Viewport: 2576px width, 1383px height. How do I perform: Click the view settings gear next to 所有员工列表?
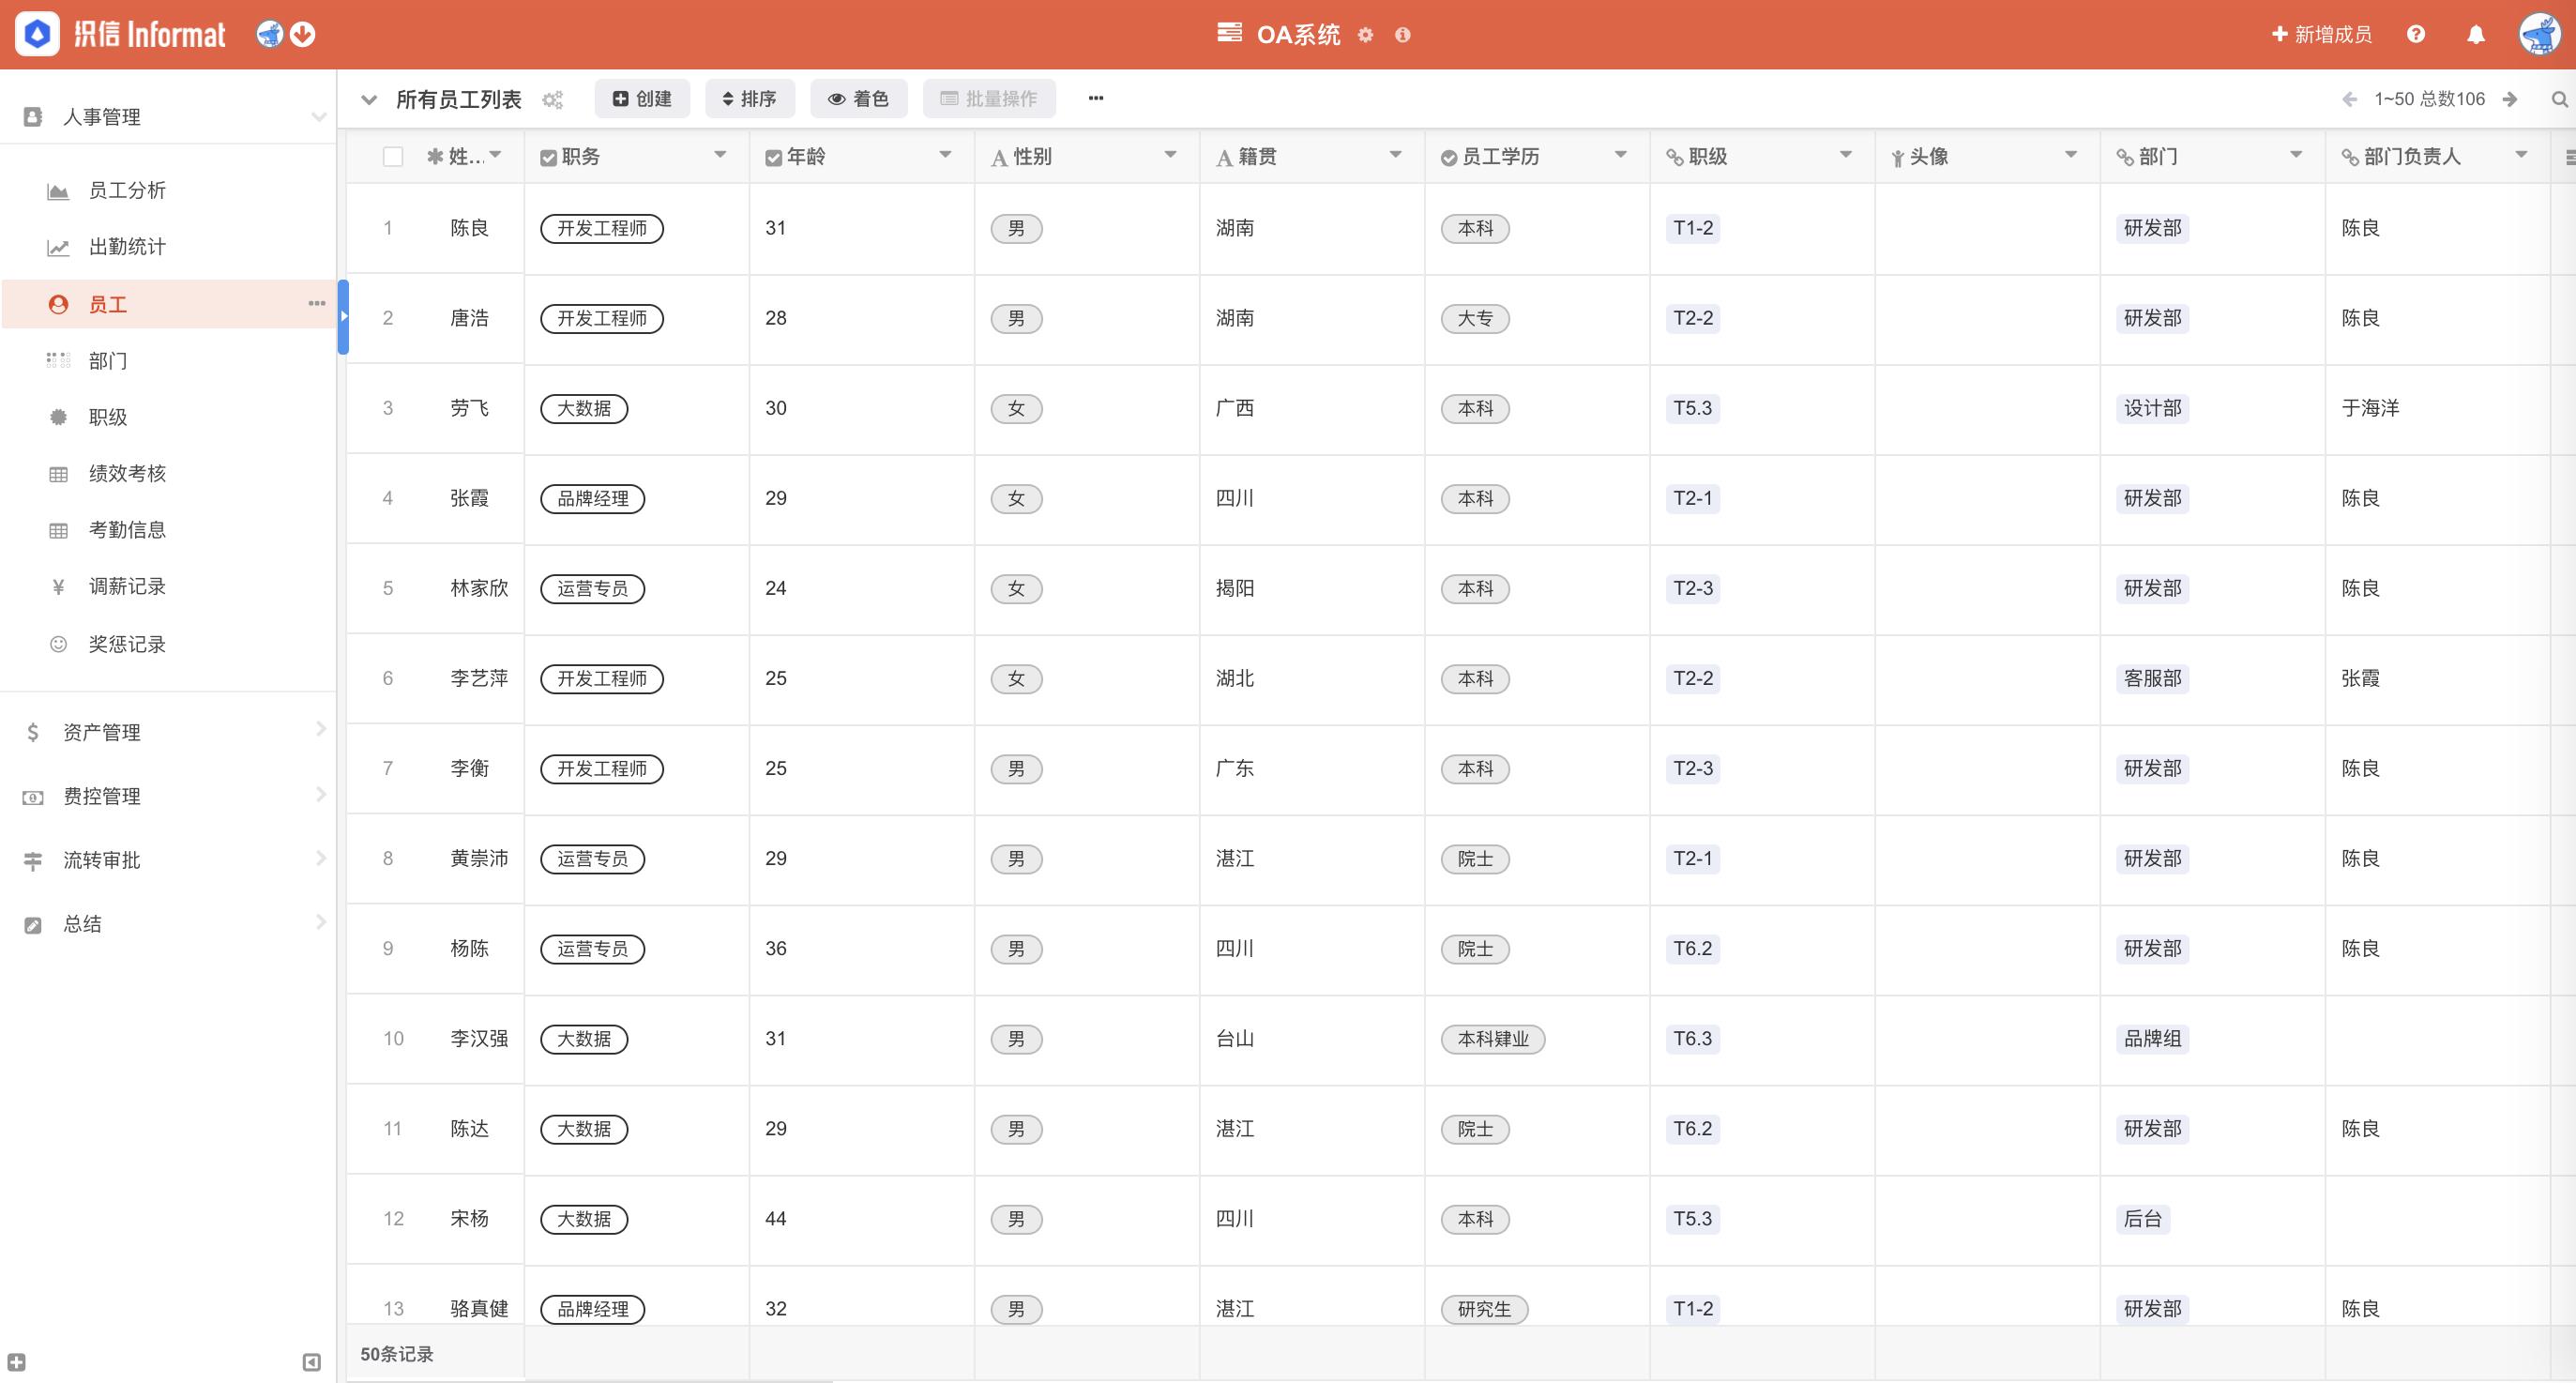[x=551, y=99]
